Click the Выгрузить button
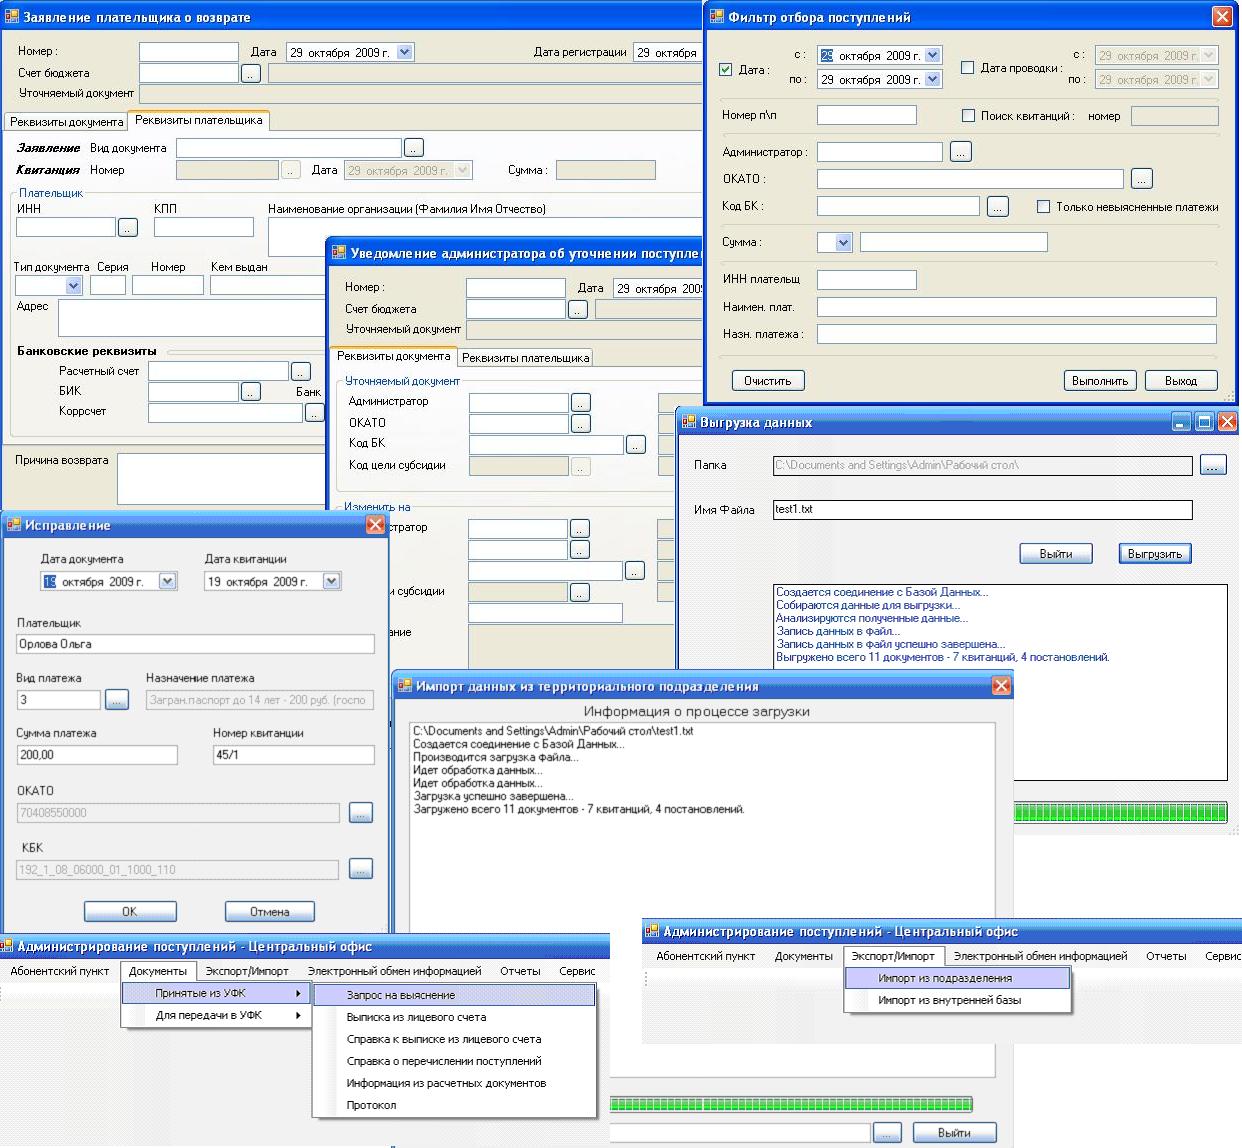This screenshot has width=1242, height=1148. (x=1154, y=554)
